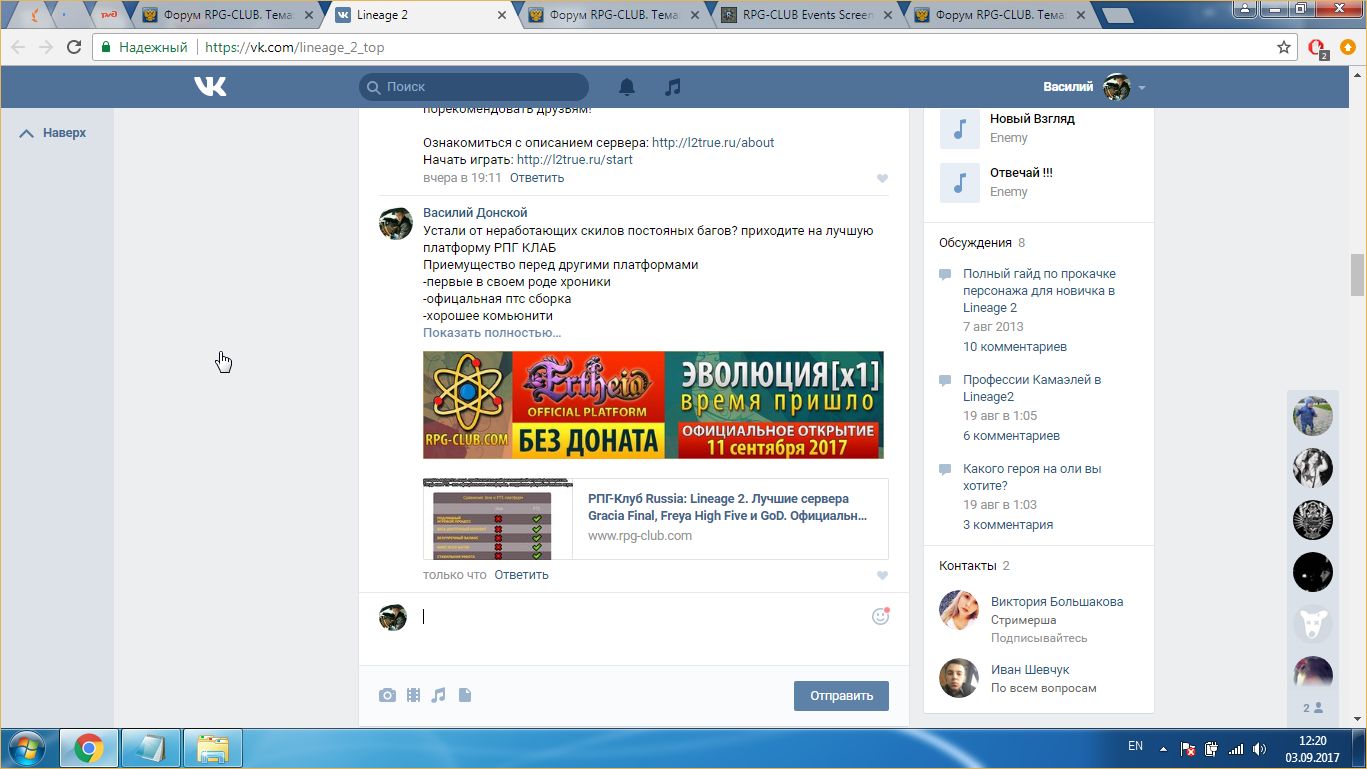The height and width of the screenshot is (769, 1367).
Task: Open the music note icon in header
Action: [673, 87]
